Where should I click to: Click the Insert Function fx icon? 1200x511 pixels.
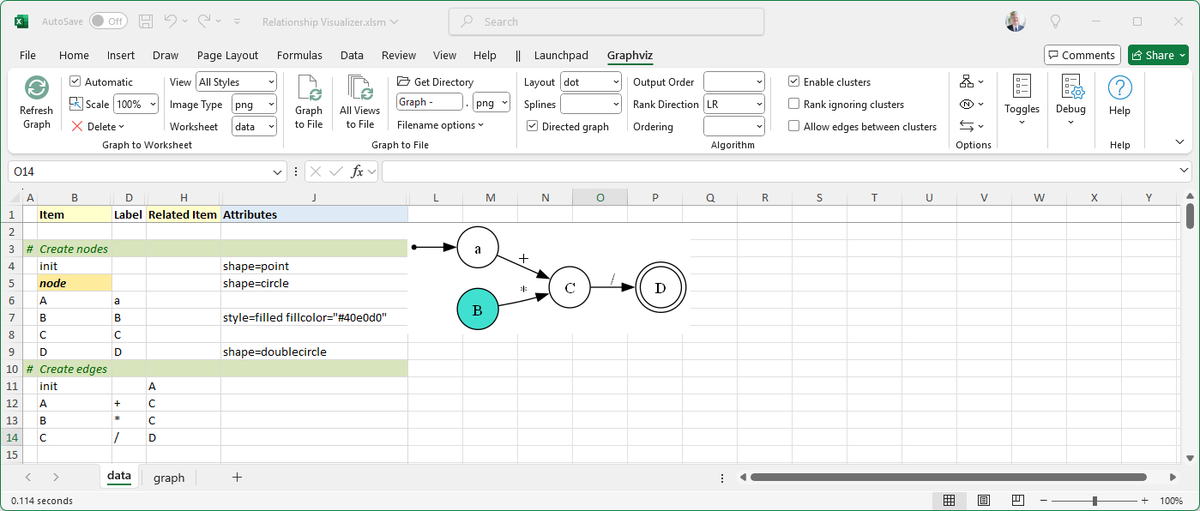pyautogui.click(x=358, y=172)
